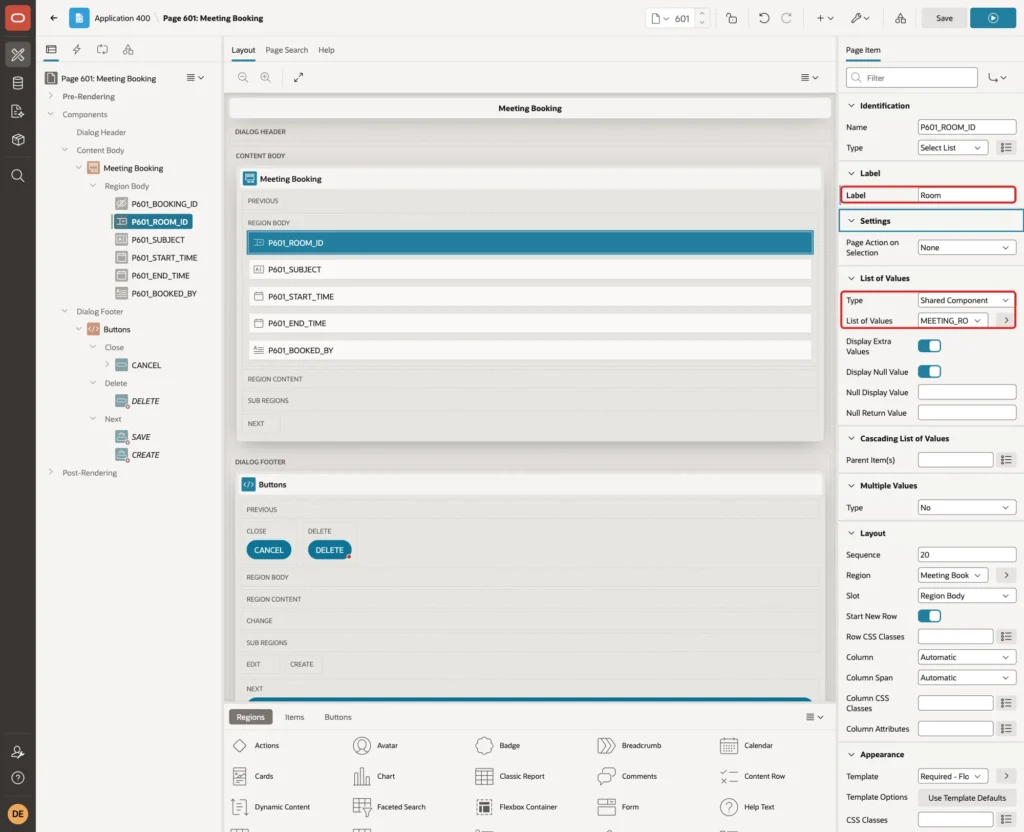Expand the Pre-Rendering tree node

pos(51,96)
